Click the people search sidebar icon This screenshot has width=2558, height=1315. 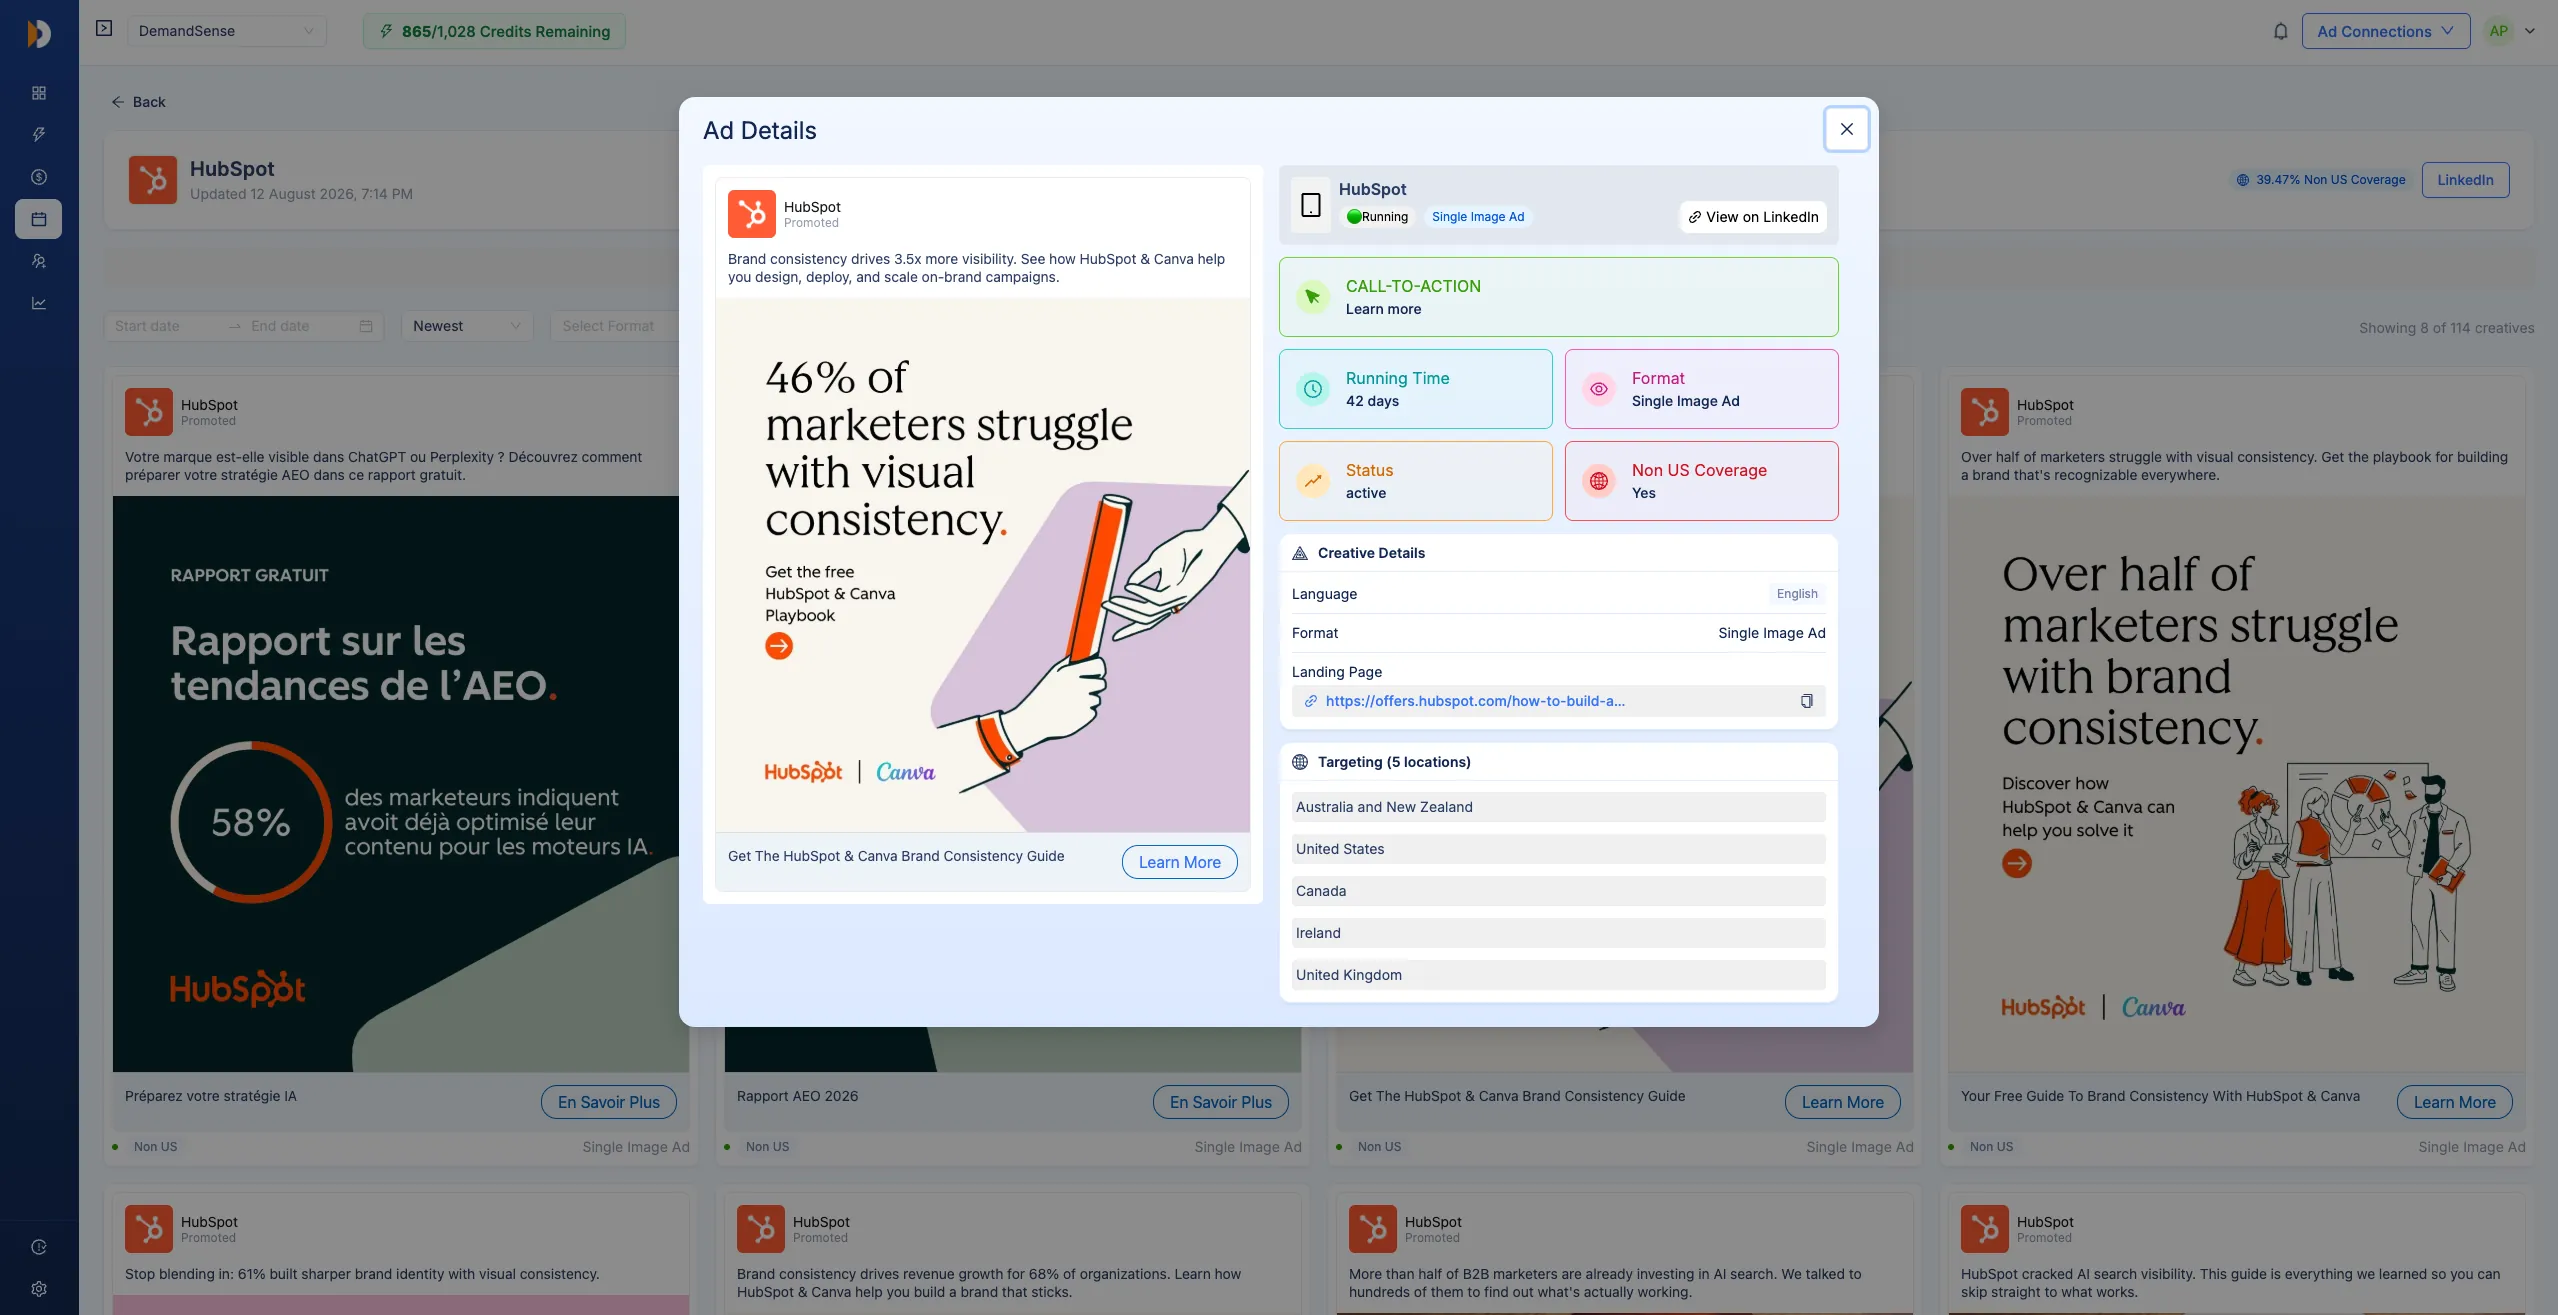click(39, 261)
